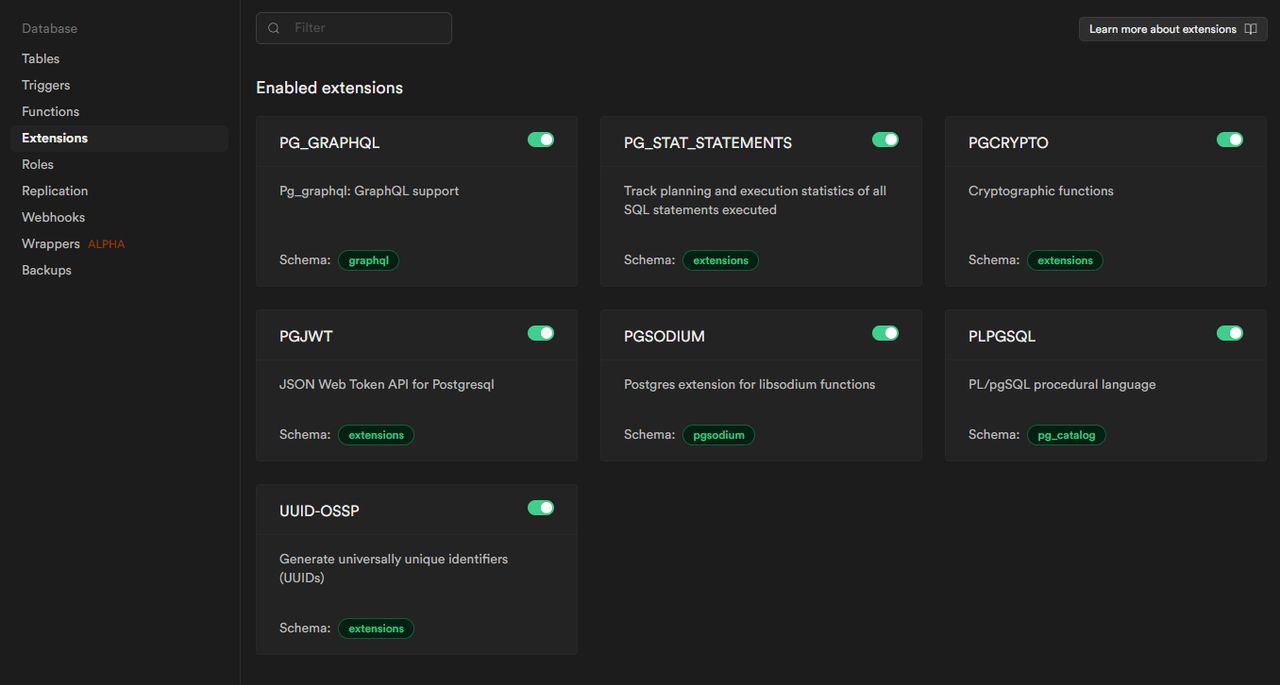The height and width of the screenshot is (685, 1280).
Task: Select Wrappers marked ALPHA in sidebar
Action: click(50, 243)
